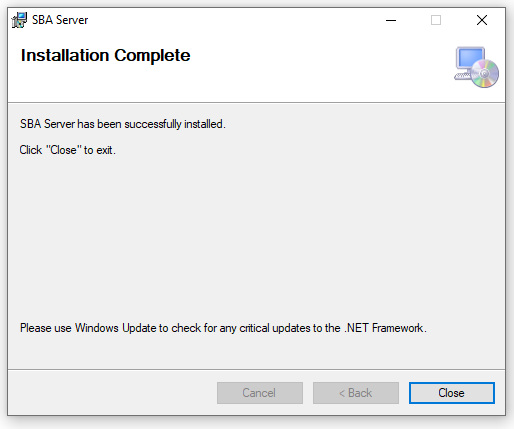Click the disabled Cancel button
This screenshot has height=429, width=514.
[260, 393]
